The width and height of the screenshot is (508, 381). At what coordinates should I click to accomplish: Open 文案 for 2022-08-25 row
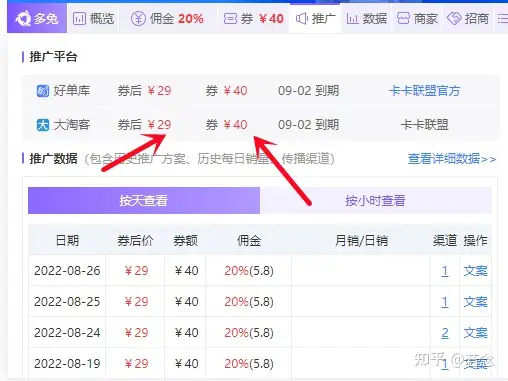[x=475, y=302]
